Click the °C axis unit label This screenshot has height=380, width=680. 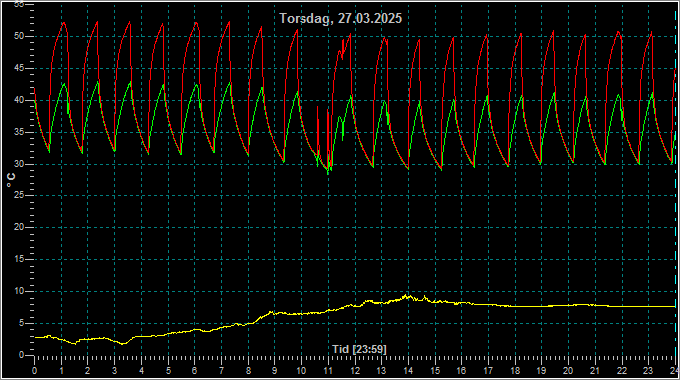point(11,180)
